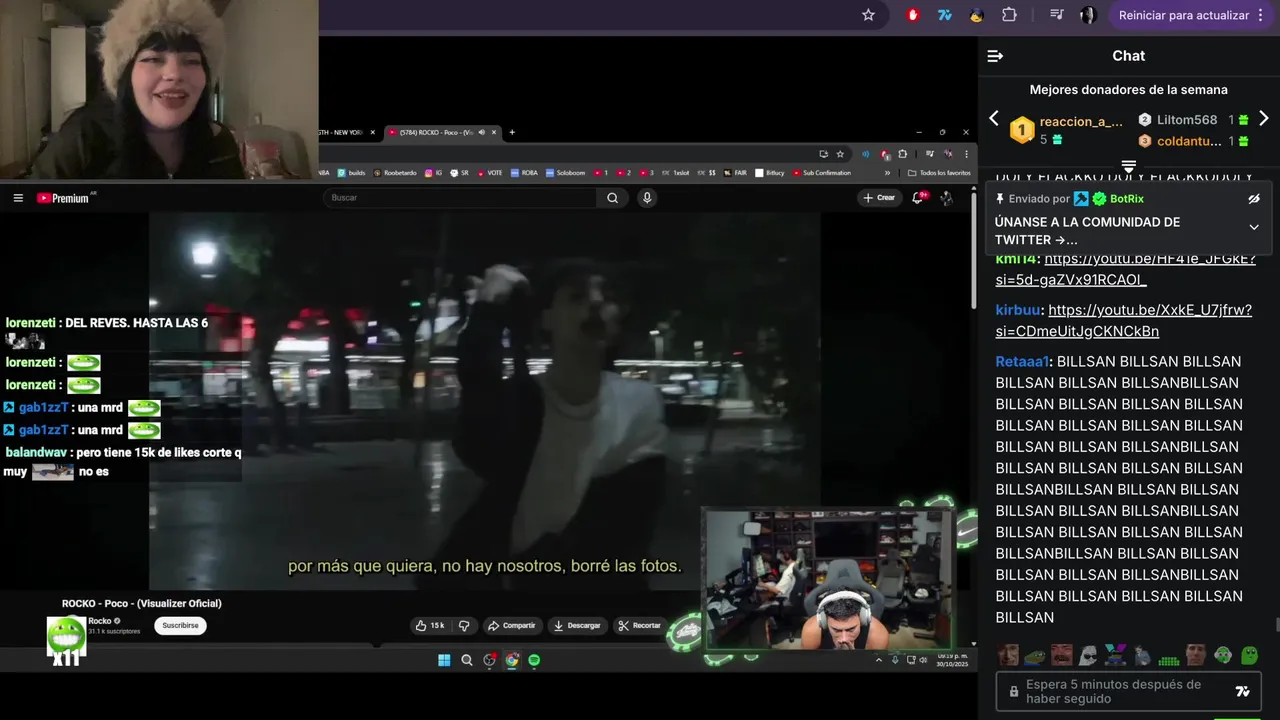This screenshot has width=1280, height=720.
Task: Open a new tab in the inner browser
Action: pos(512,132)
